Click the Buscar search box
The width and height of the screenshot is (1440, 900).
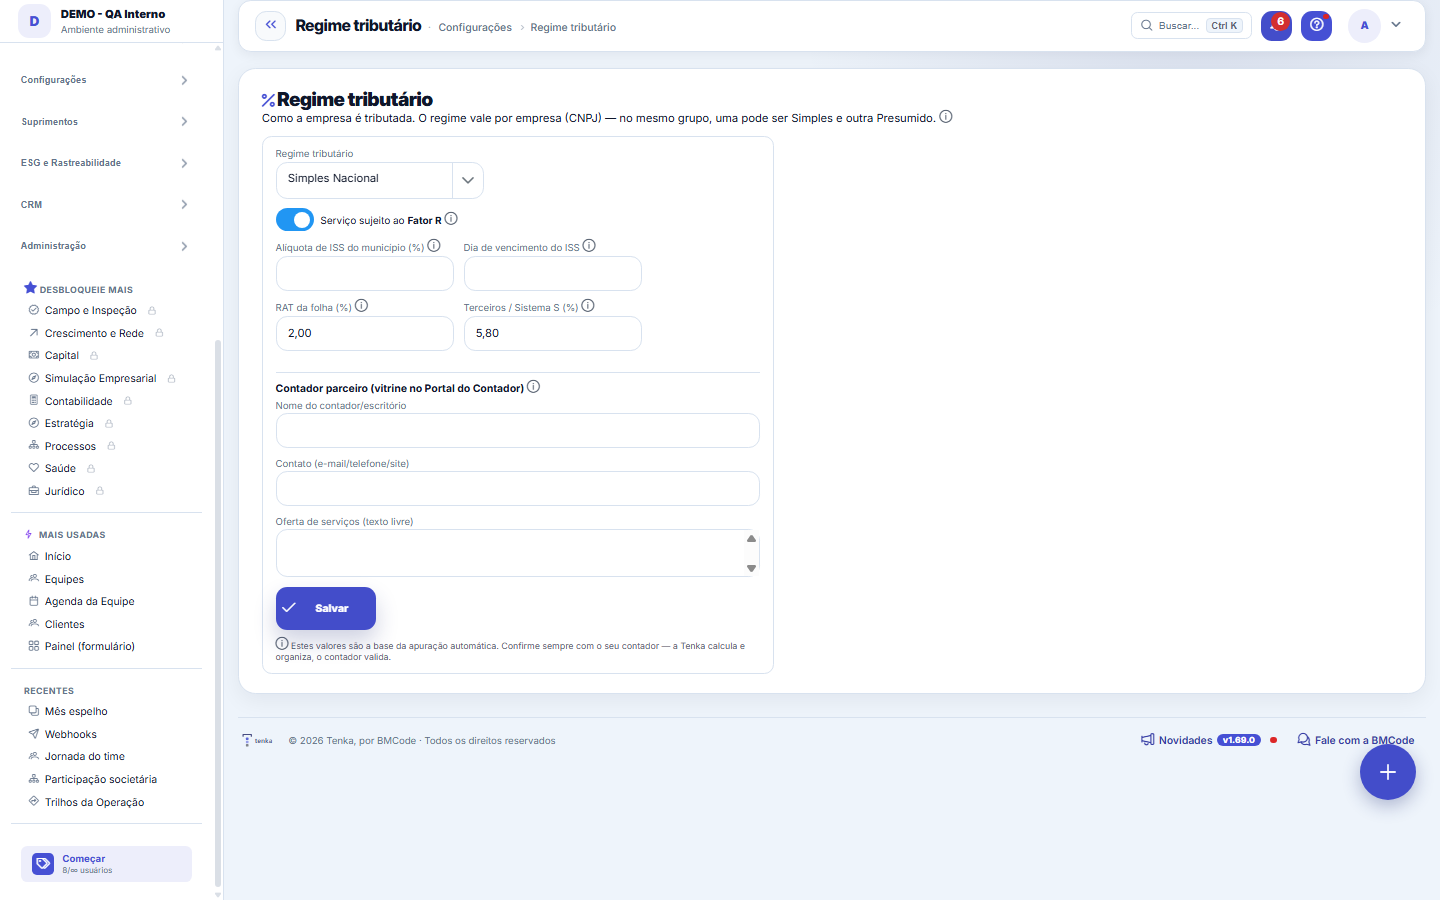pyautogui.click(x=1191, y=26)
